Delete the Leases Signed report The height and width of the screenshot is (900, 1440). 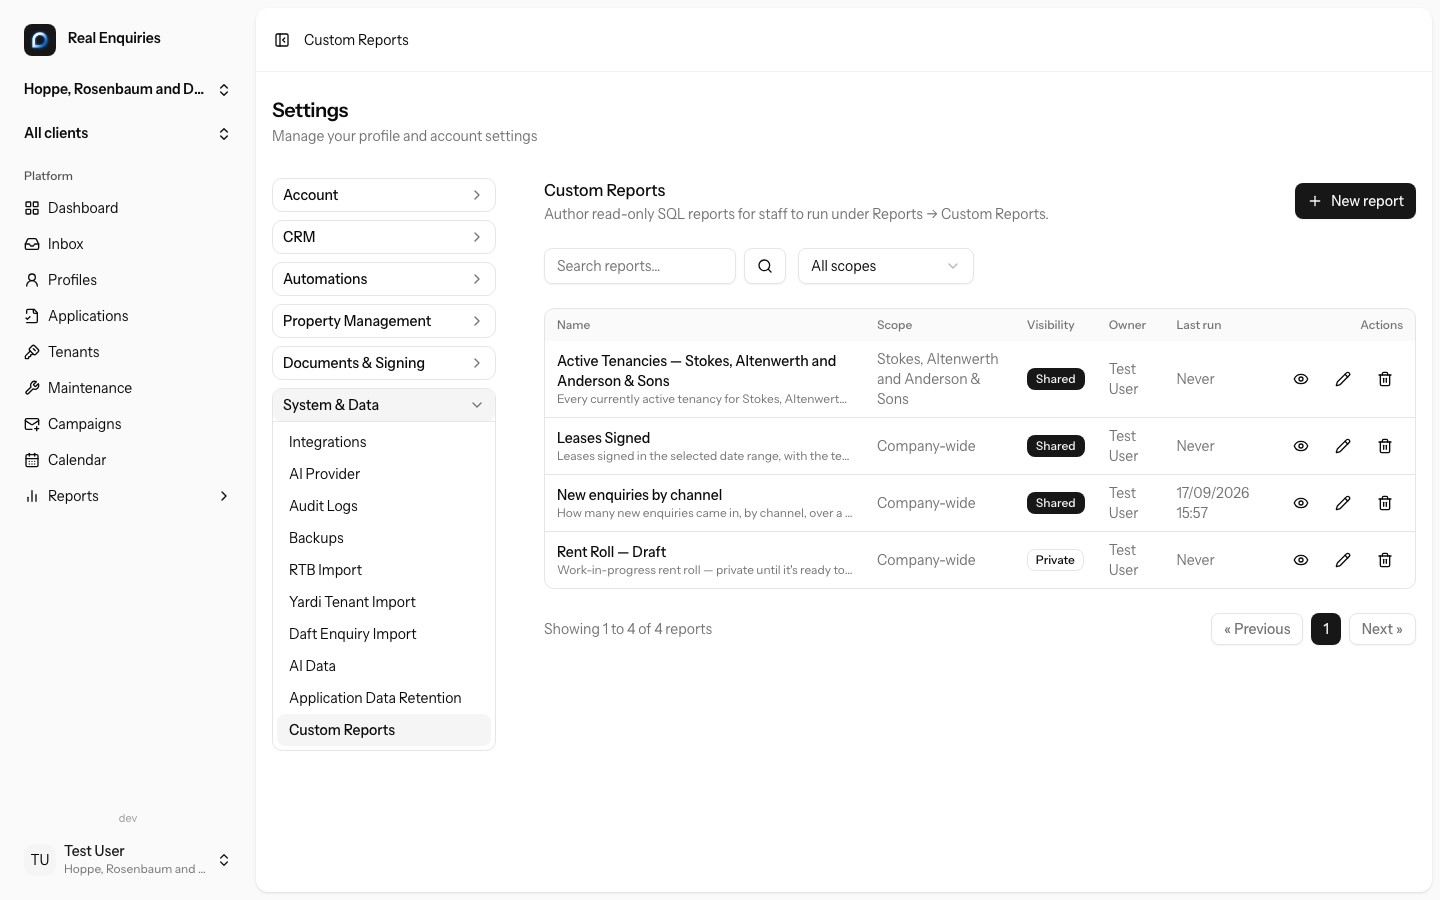1385,446
